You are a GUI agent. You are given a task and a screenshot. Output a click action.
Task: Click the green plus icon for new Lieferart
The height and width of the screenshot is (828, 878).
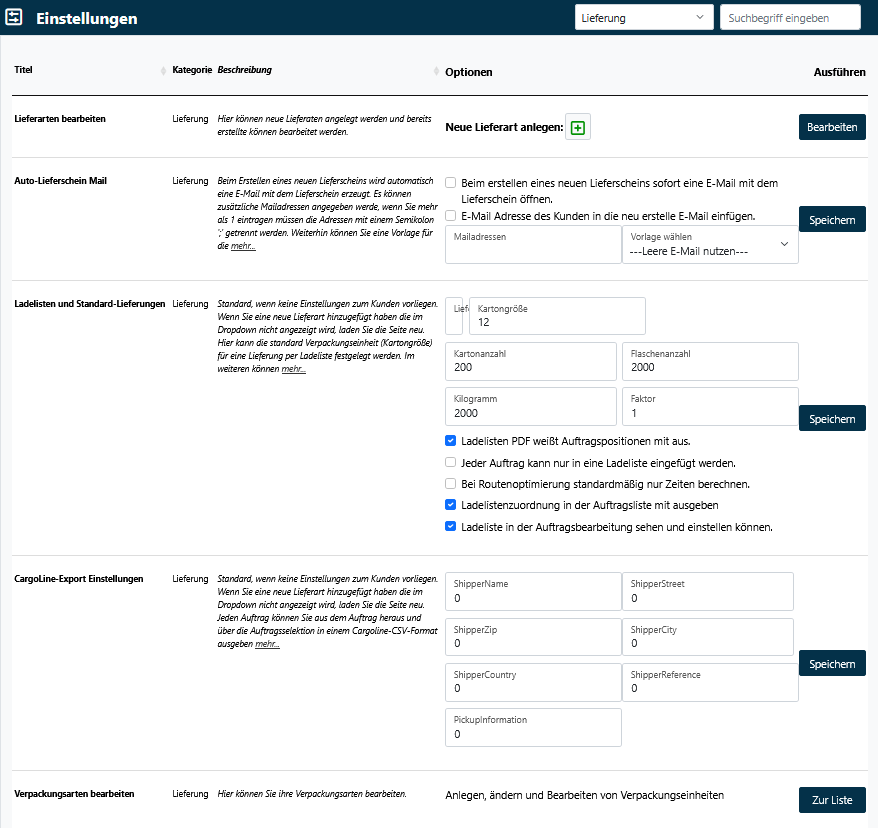pos(578,128)
